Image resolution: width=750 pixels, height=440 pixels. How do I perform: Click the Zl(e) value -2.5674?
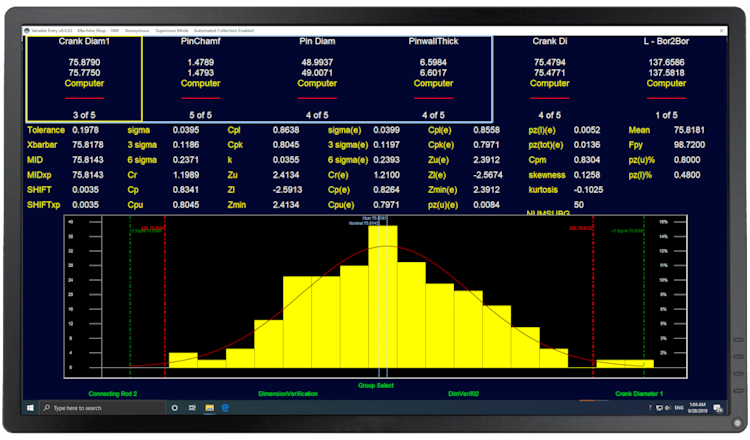pyautogui.click(x=488, y=175)
